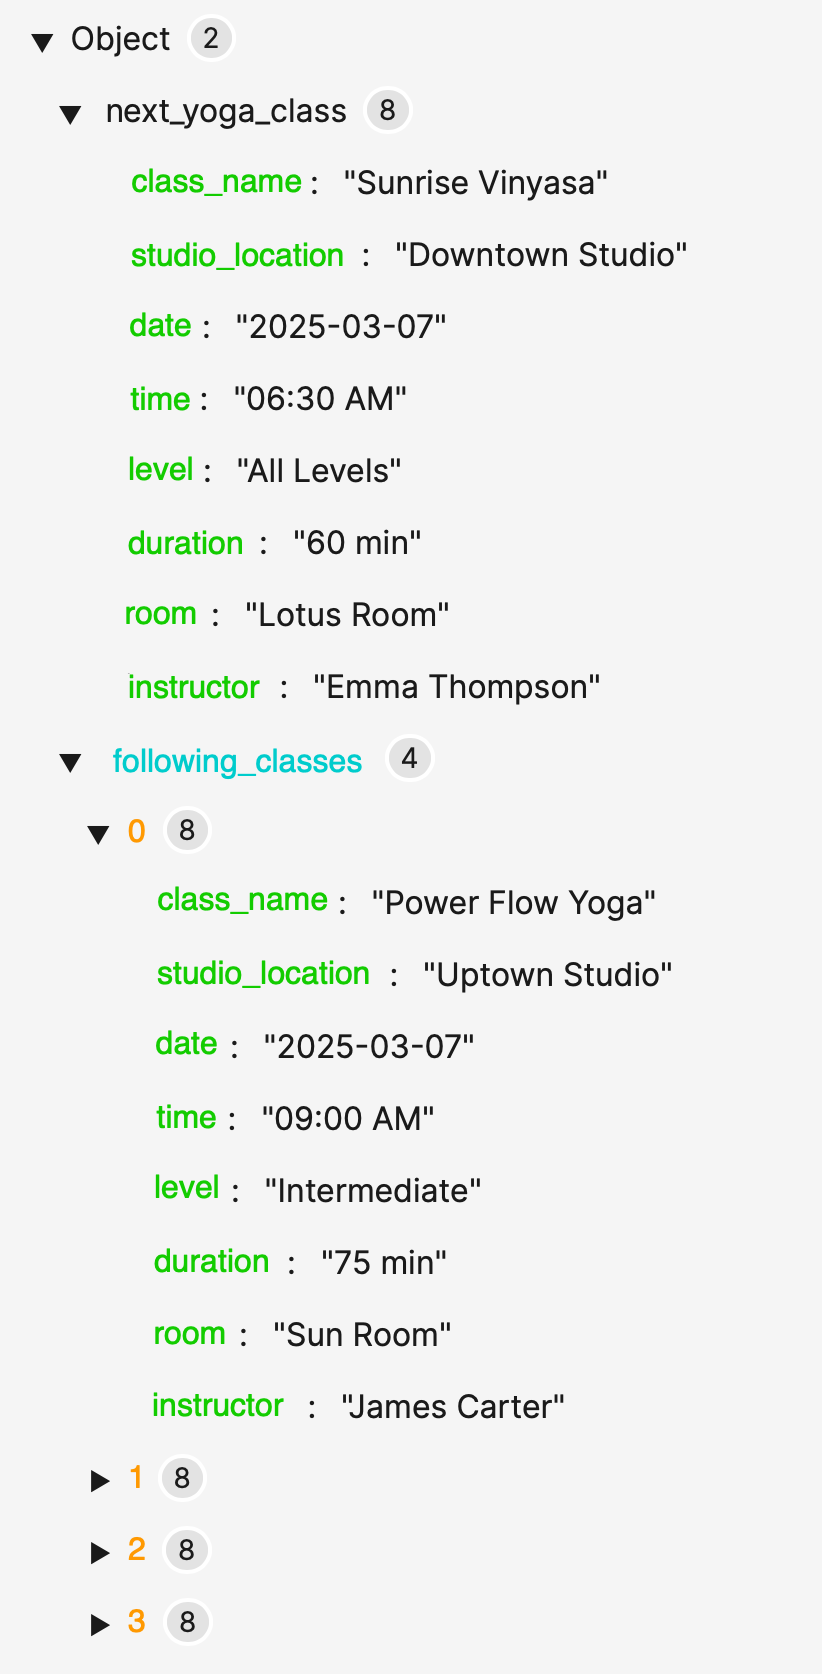Click the 8 badge beside item 0

point(186,830)
